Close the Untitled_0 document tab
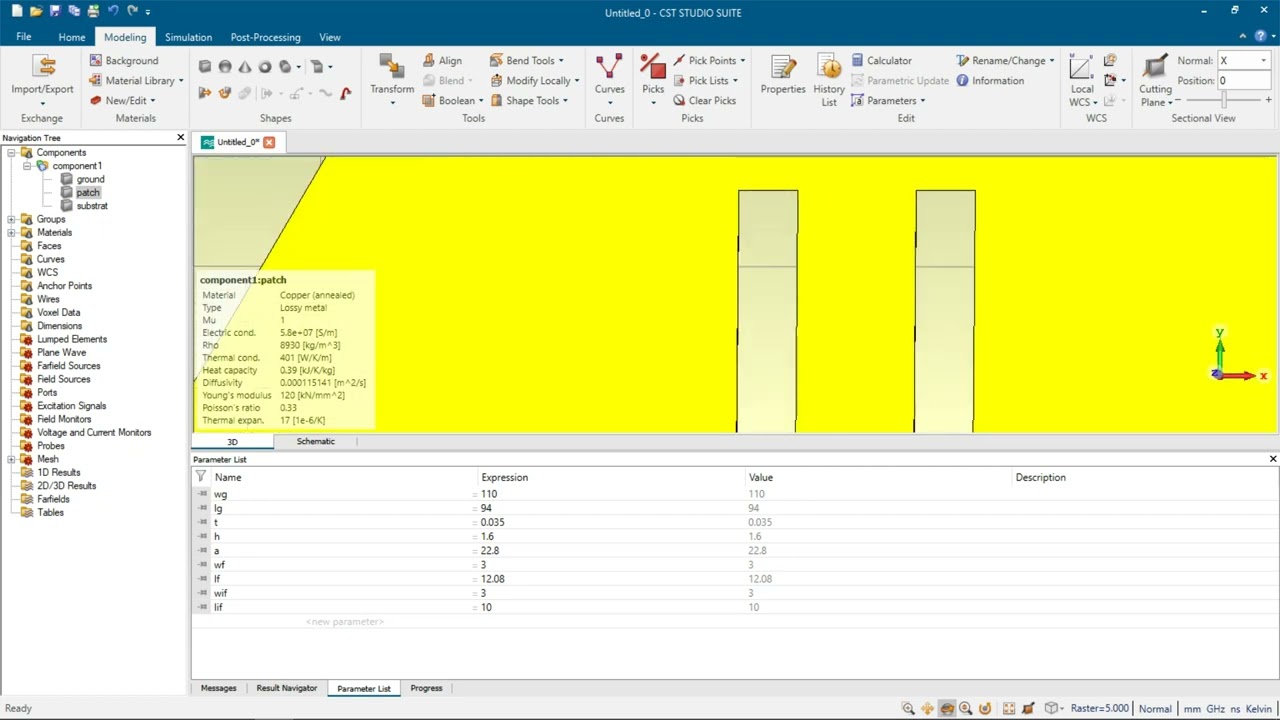The image size is (1280, 720). click(269, 142)
